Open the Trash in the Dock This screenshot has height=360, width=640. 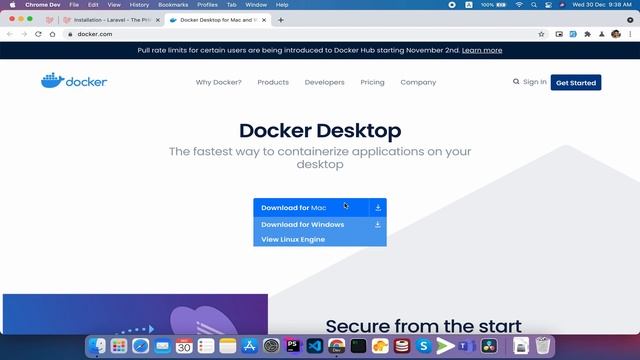coord(542,346)
